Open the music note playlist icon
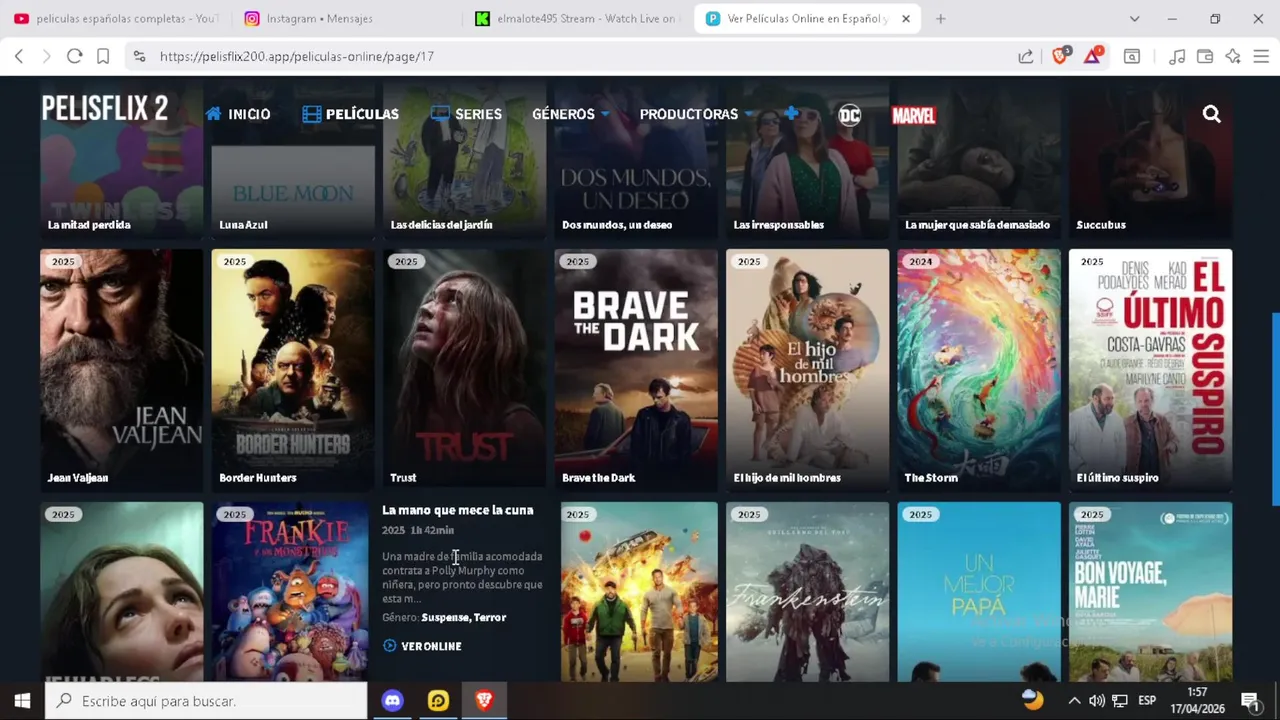Screen dimensions: 1280x720 coord(1177,57)
